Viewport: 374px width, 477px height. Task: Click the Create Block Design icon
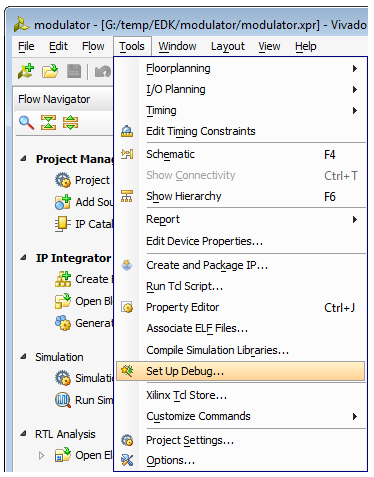pos(63,279)
